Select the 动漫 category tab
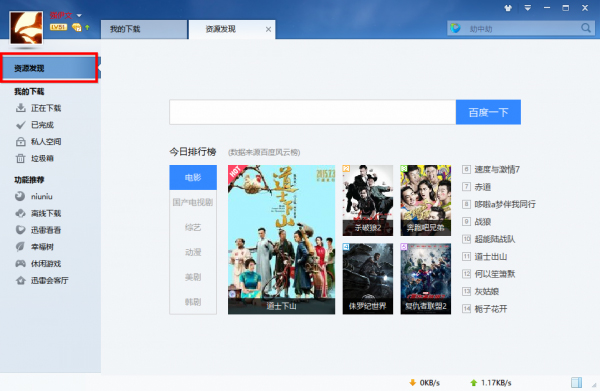 click(193, 252)
